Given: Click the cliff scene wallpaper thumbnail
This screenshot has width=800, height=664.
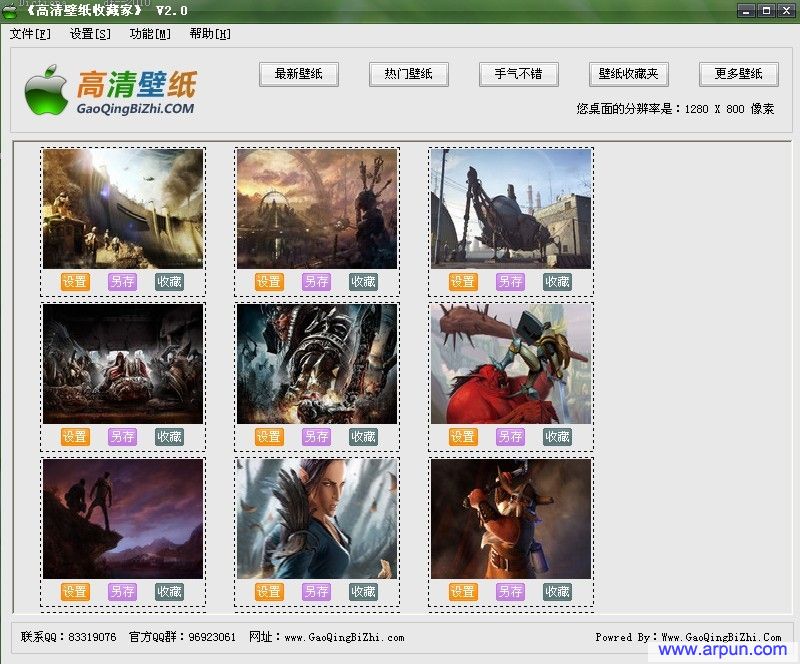Looking at the screenshot, I should pyautogui.click(x=122, y=519).
